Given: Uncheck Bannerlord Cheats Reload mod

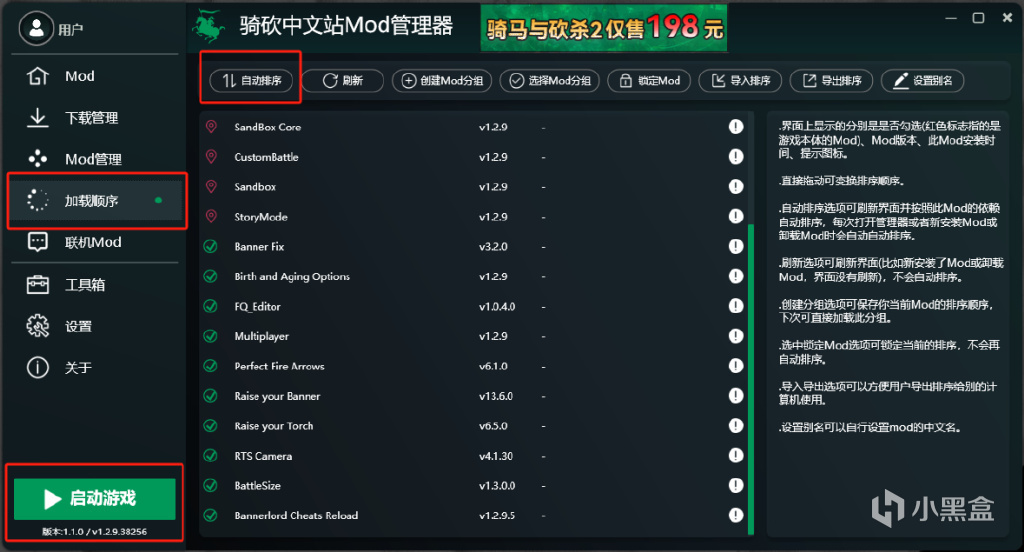Looking at the screenshot, I should [210, 515].
